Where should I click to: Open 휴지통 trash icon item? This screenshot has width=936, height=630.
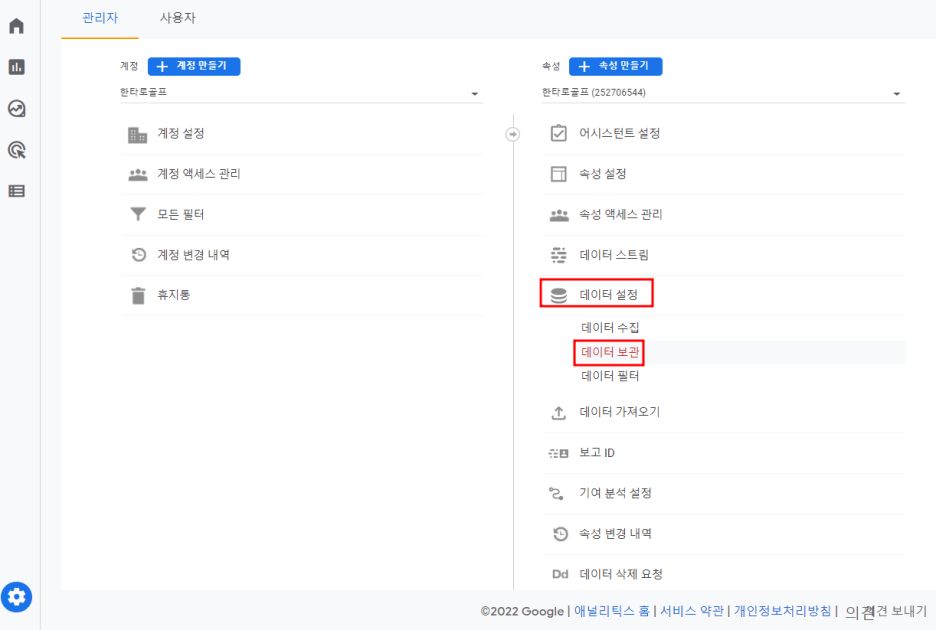[302, 295]
